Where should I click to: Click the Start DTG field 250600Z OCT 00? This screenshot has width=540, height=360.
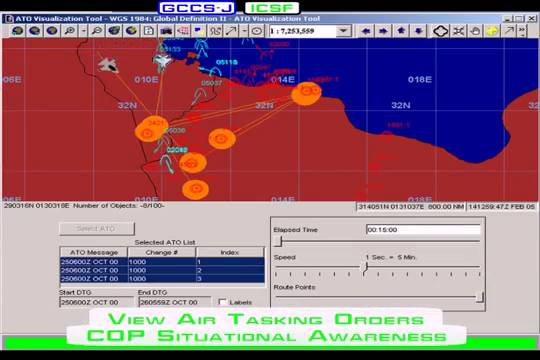96,302
